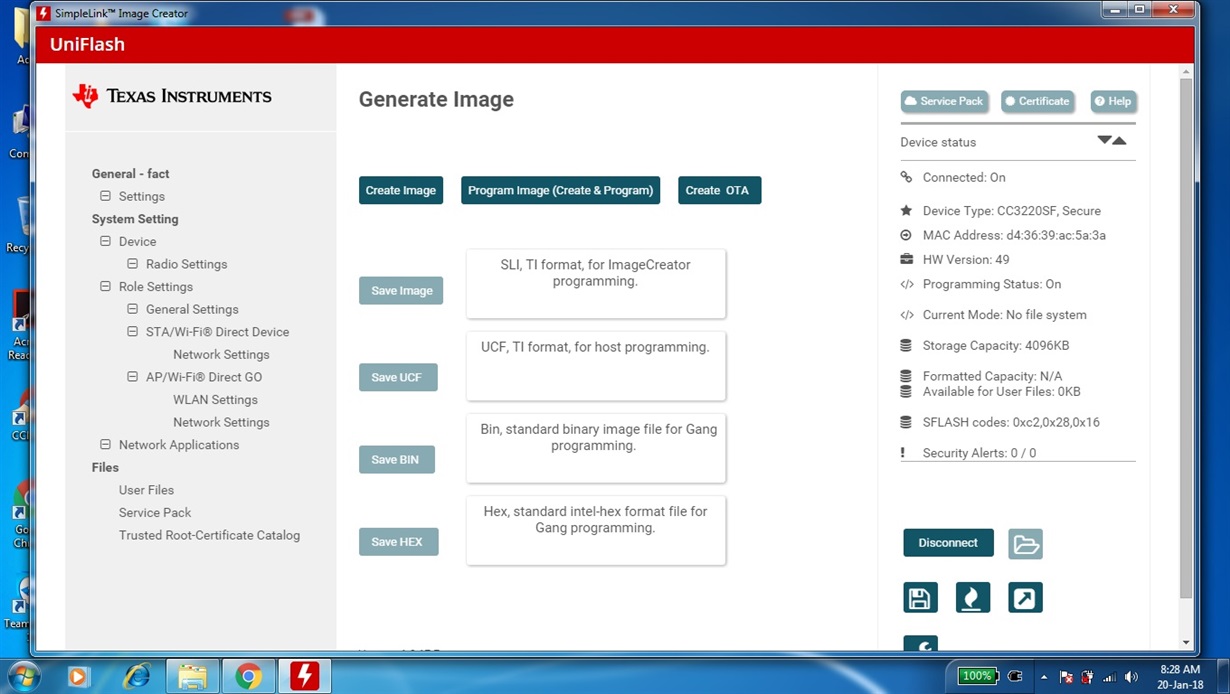The image size is (1230, 694).
Task: Open Internet Explorer from the taskbar
Action: coord(137,677)
